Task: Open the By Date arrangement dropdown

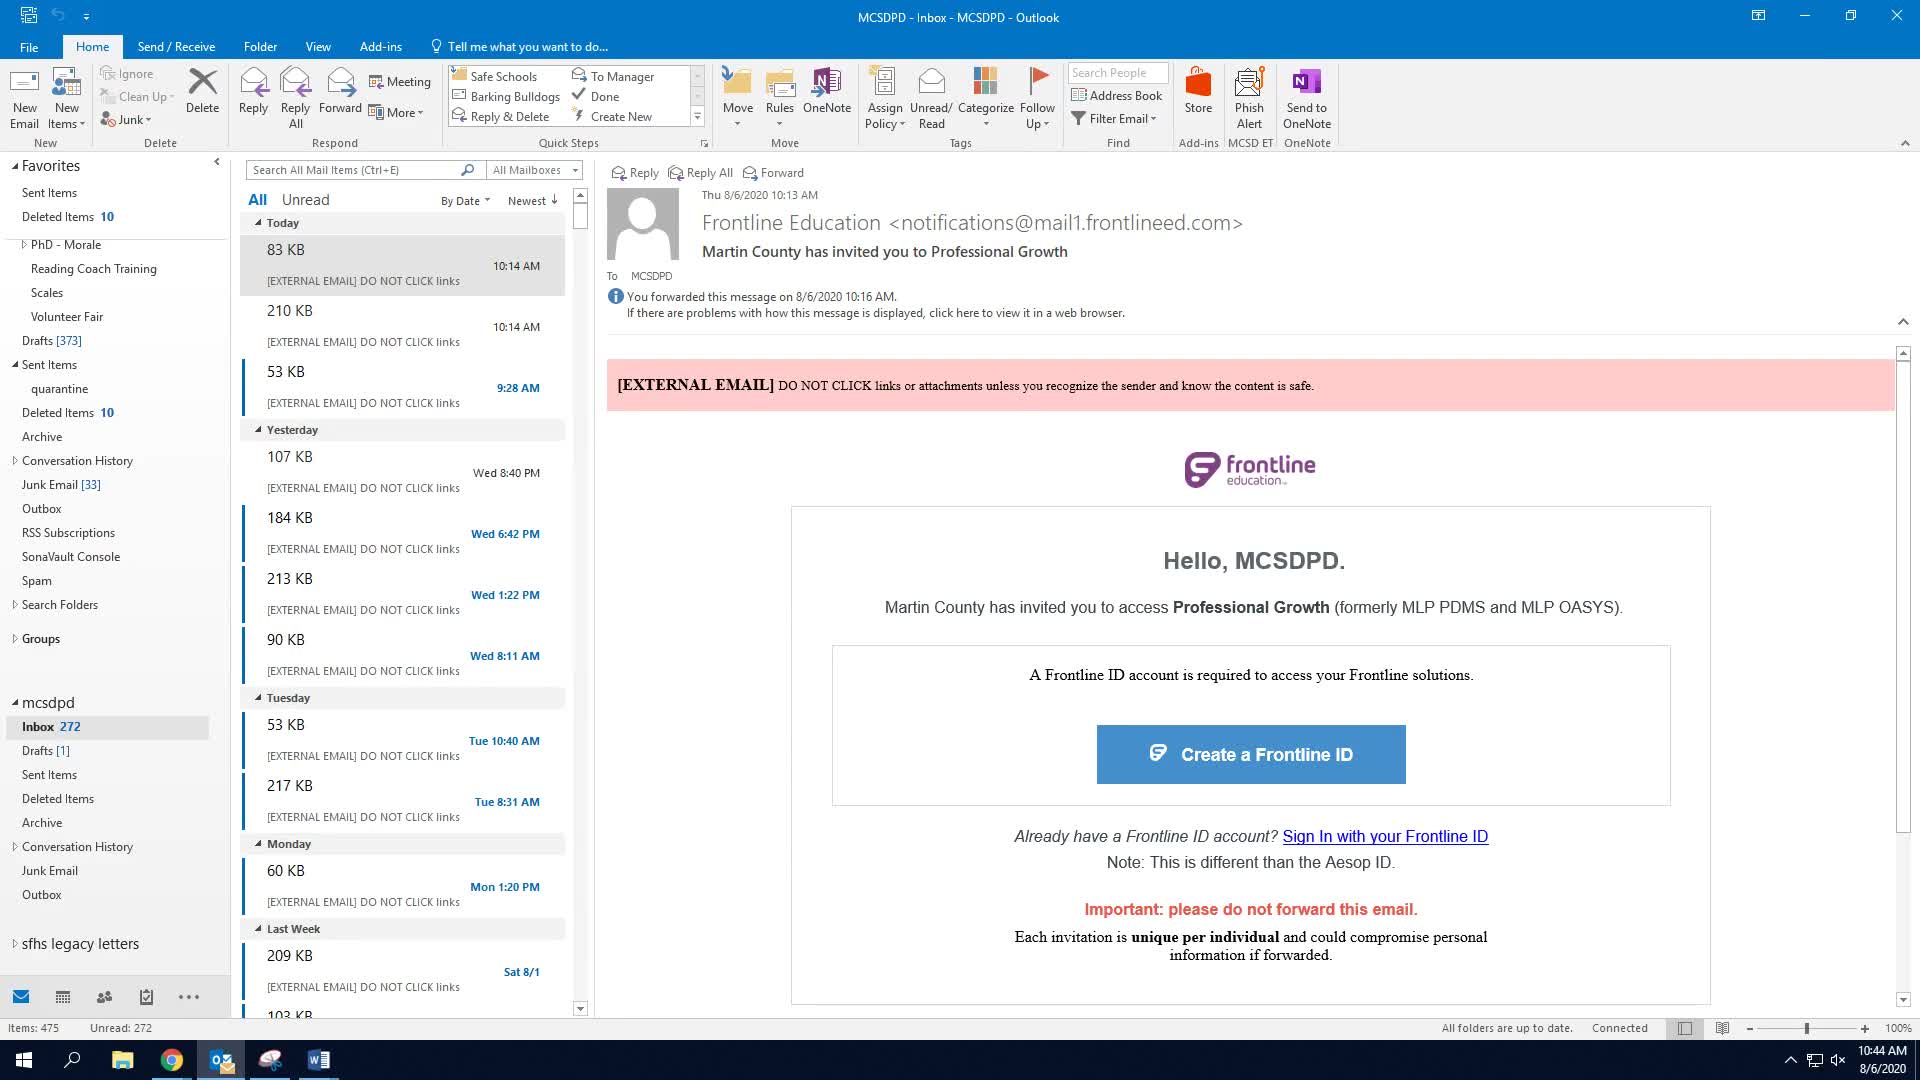Action: point(465,201)
